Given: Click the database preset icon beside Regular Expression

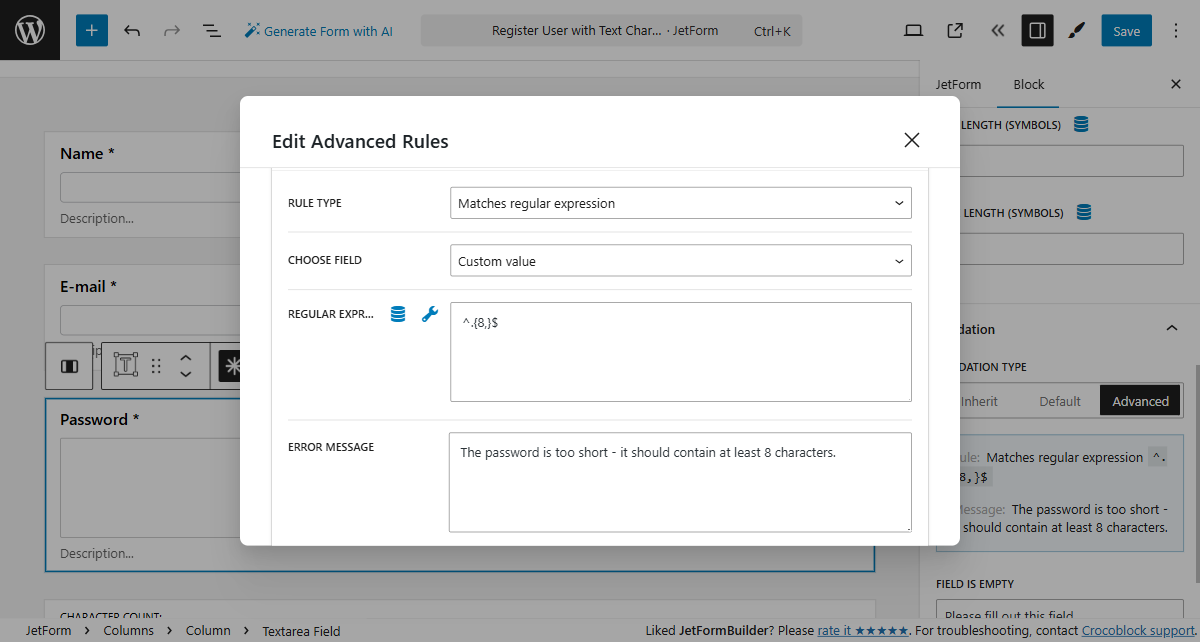Looking at the screenshot, I should tap(398, 314).
